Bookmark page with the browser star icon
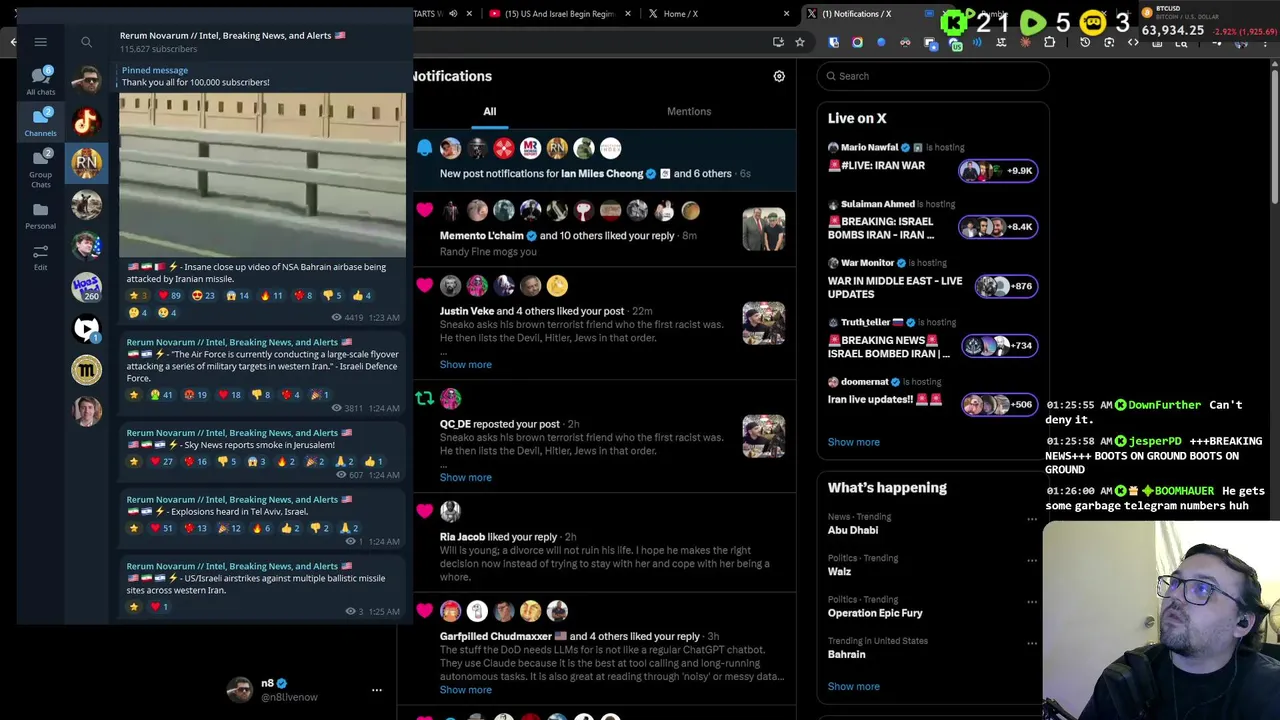This screenshot has width=1280, height=720. click(799, 42)
